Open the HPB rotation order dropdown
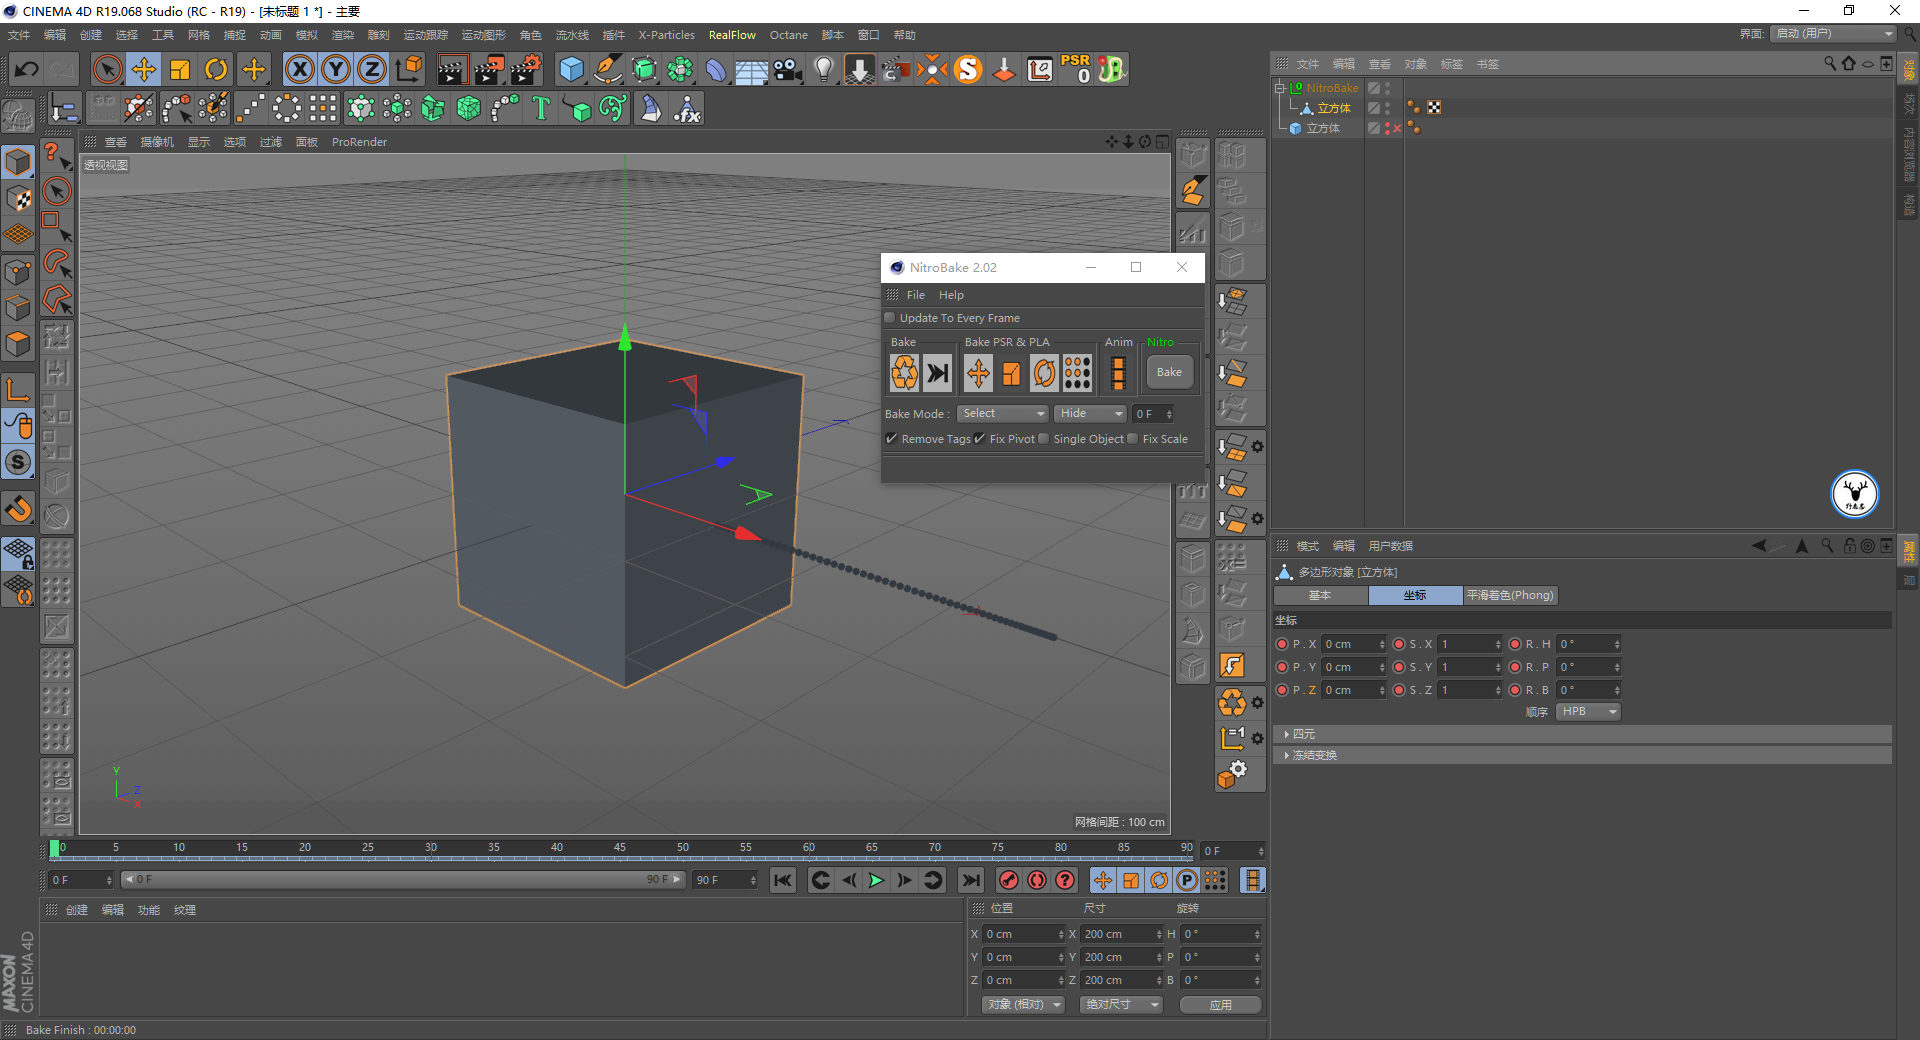The height and width of the screenshot is (1040, 1920). click(x=1588, y=712)
